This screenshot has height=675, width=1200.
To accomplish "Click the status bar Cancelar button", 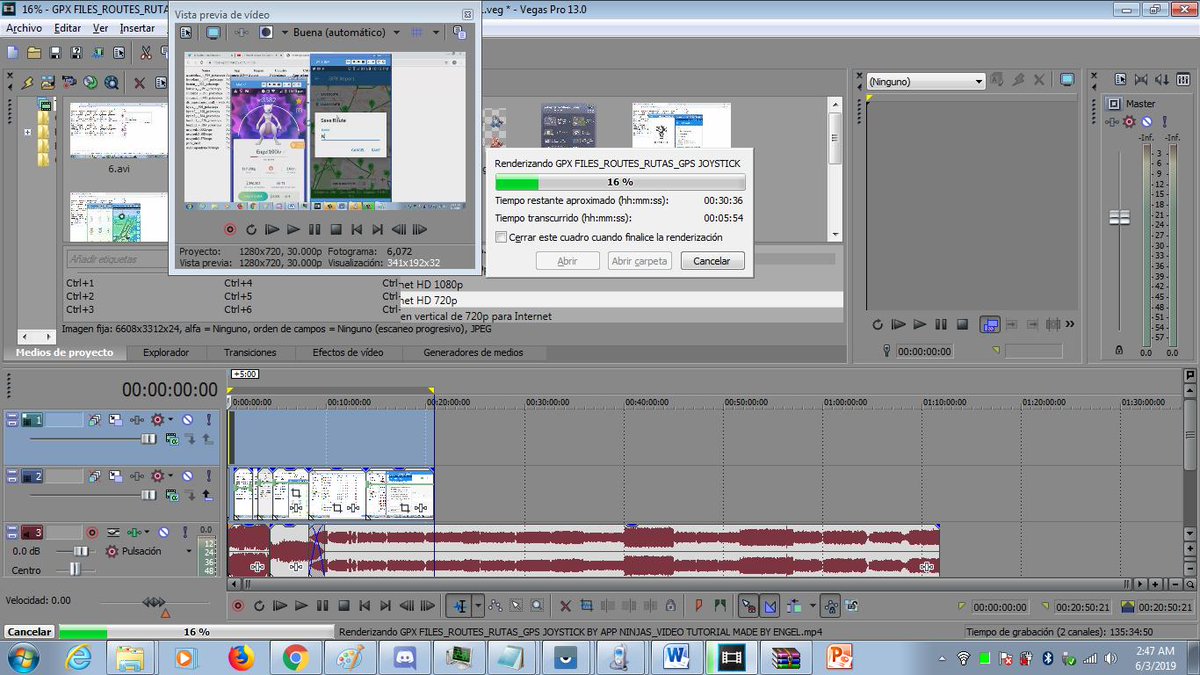I will (29, 632).
